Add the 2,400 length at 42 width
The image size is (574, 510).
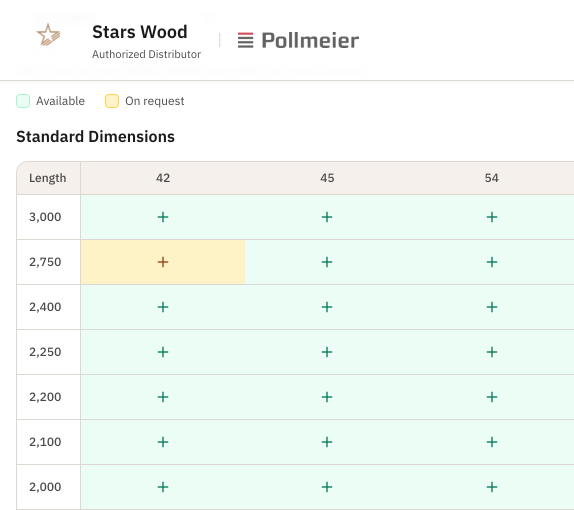[163, 307]
